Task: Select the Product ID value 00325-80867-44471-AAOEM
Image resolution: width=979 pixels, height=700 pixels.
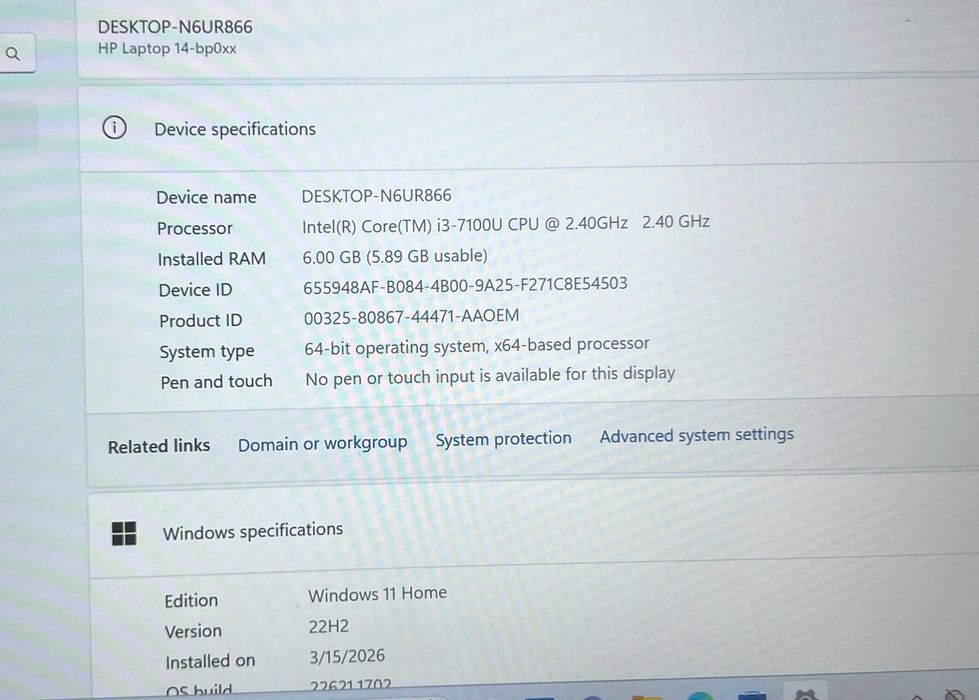Action: pos(411,317)
